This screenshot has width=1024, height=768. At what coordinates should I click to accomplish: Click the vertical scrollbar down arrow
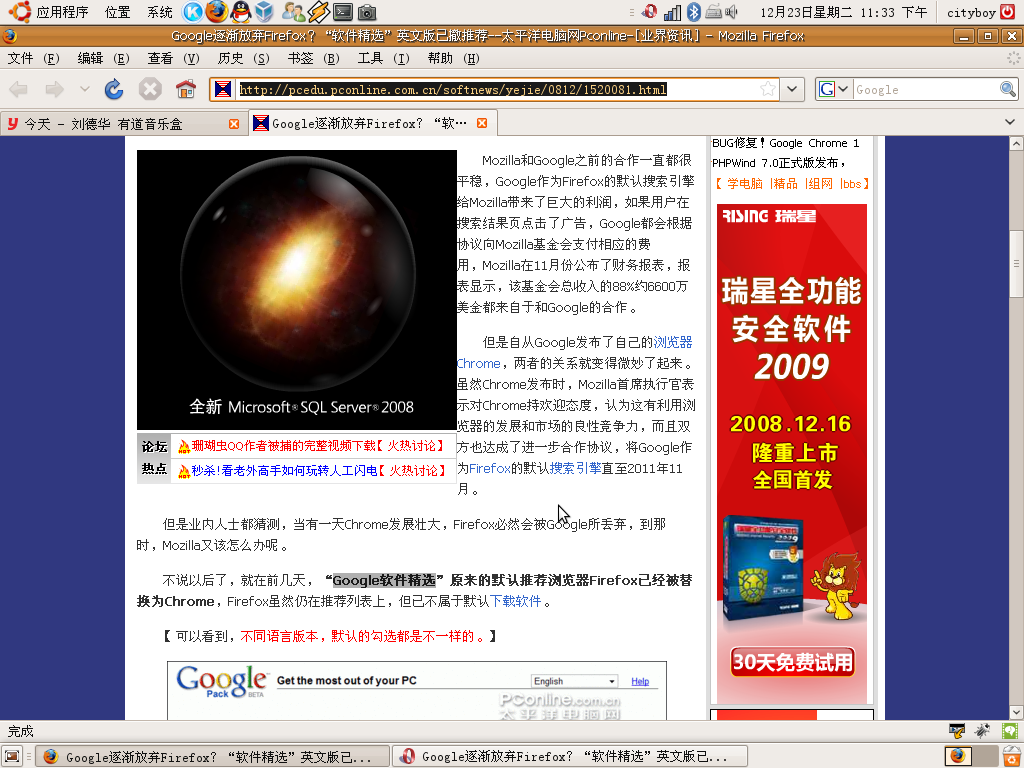click(x=1016, y=712)
